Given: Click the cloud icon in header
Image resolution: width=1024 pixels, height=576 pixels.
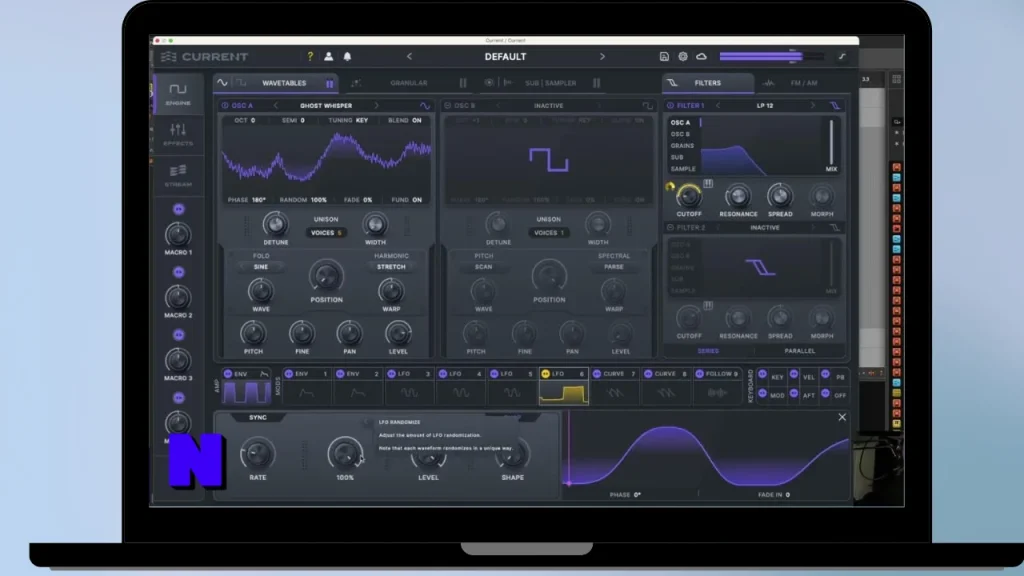Looking at the screenshot, I should tap(701, 57).
